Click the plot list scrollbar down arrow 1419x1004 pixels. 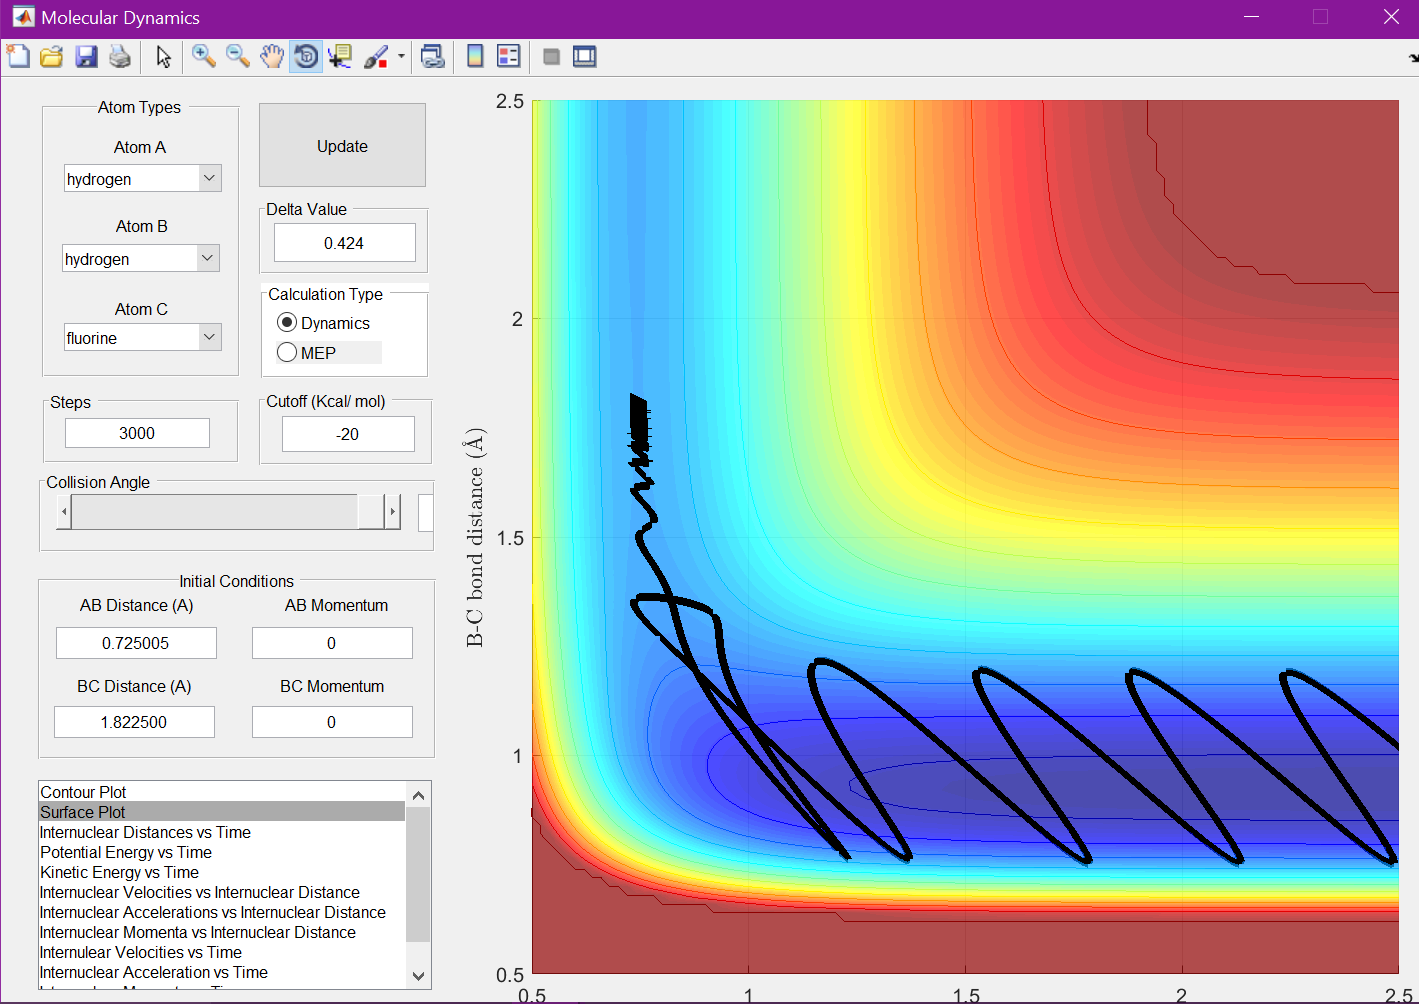pos(418,976)
